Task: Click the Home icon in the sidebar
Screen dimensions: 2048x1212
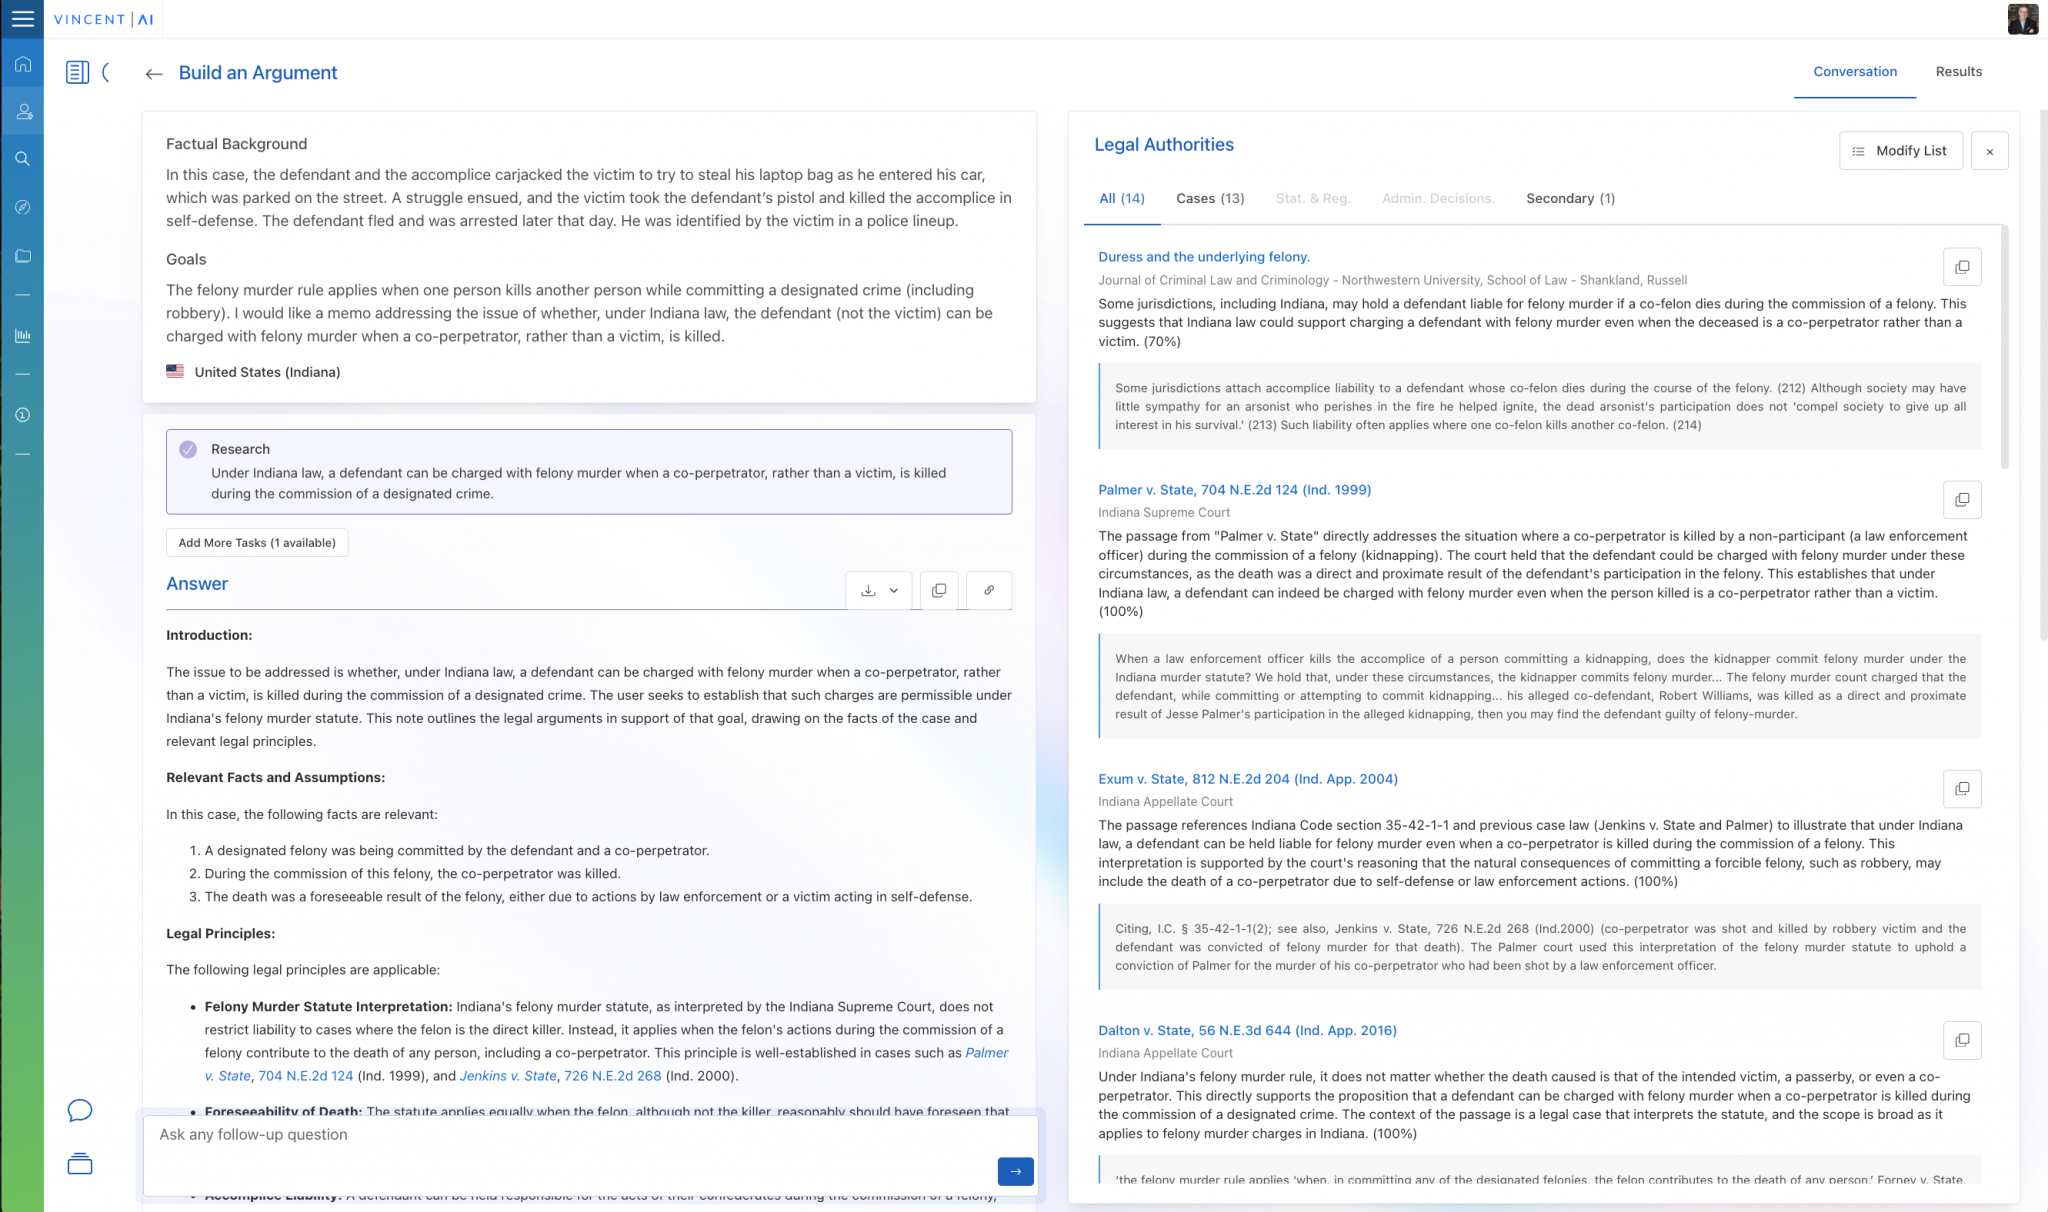Action: (22, 65)
